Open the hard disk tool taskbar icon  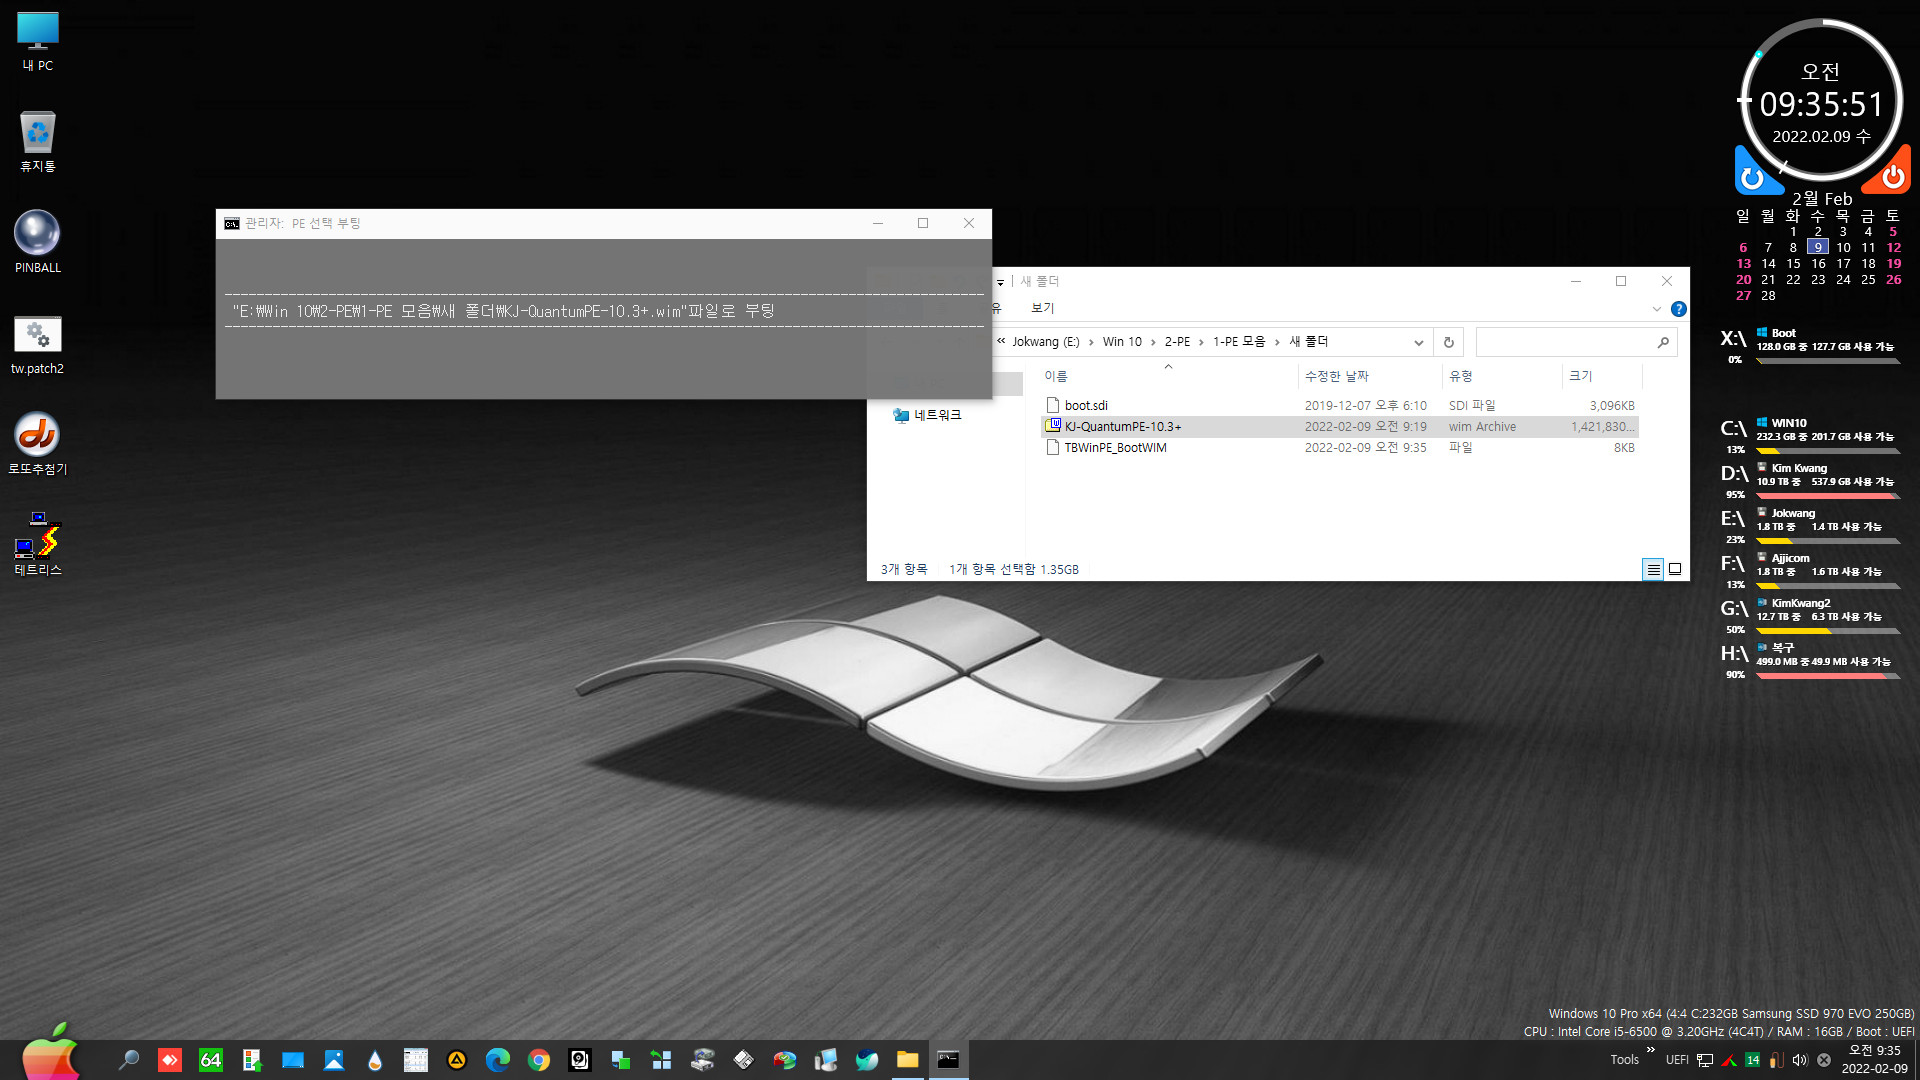[x=580, y=1060]
